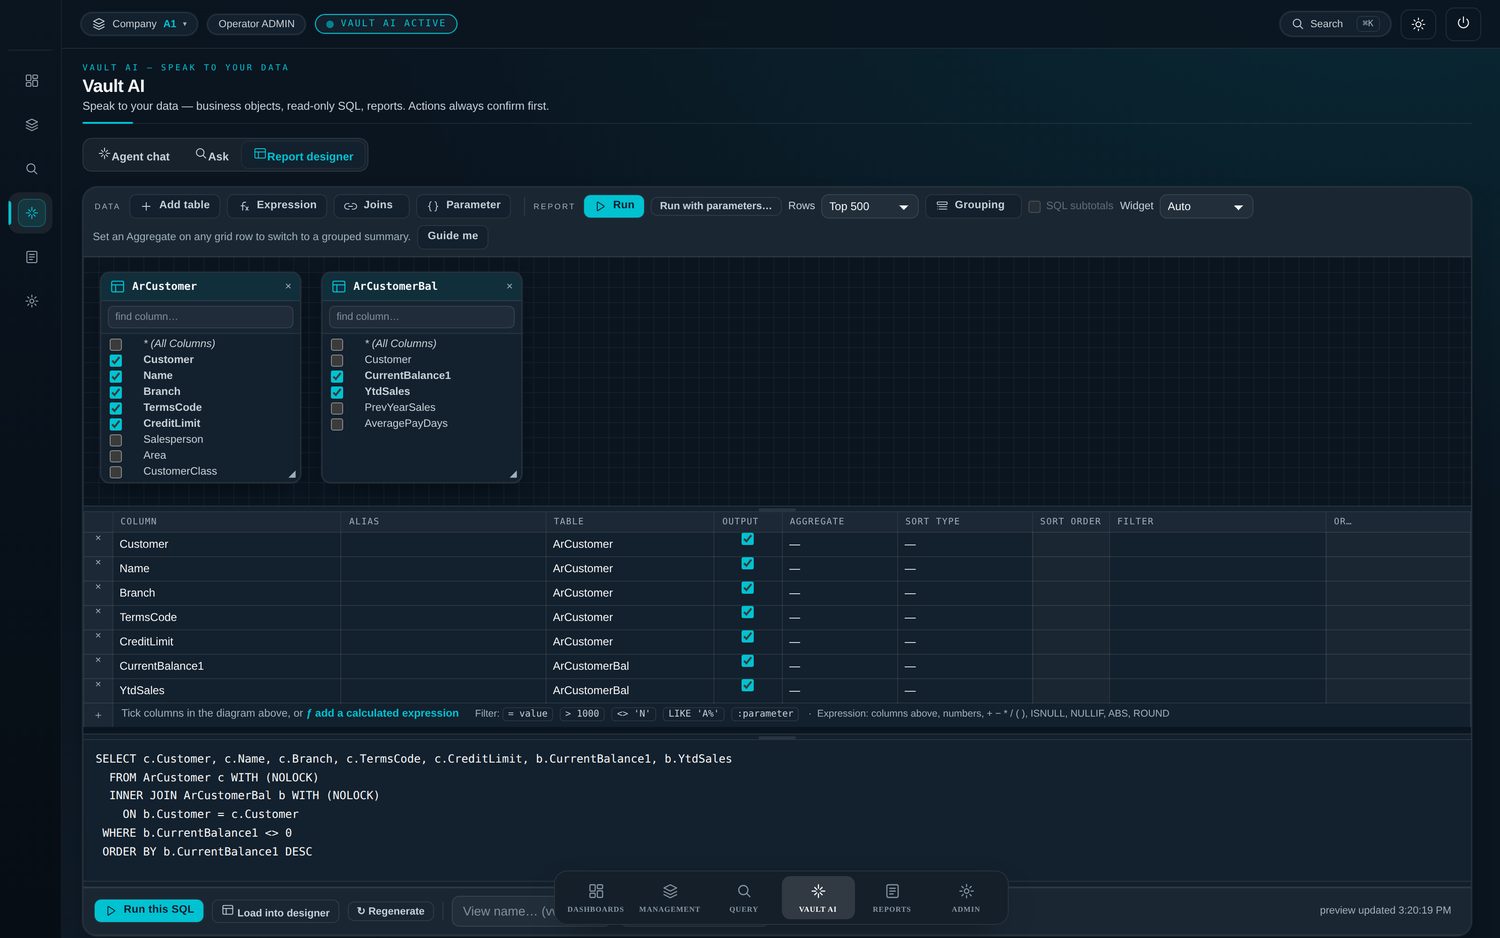Click the power logout icon

click(x=1463, y=24)
